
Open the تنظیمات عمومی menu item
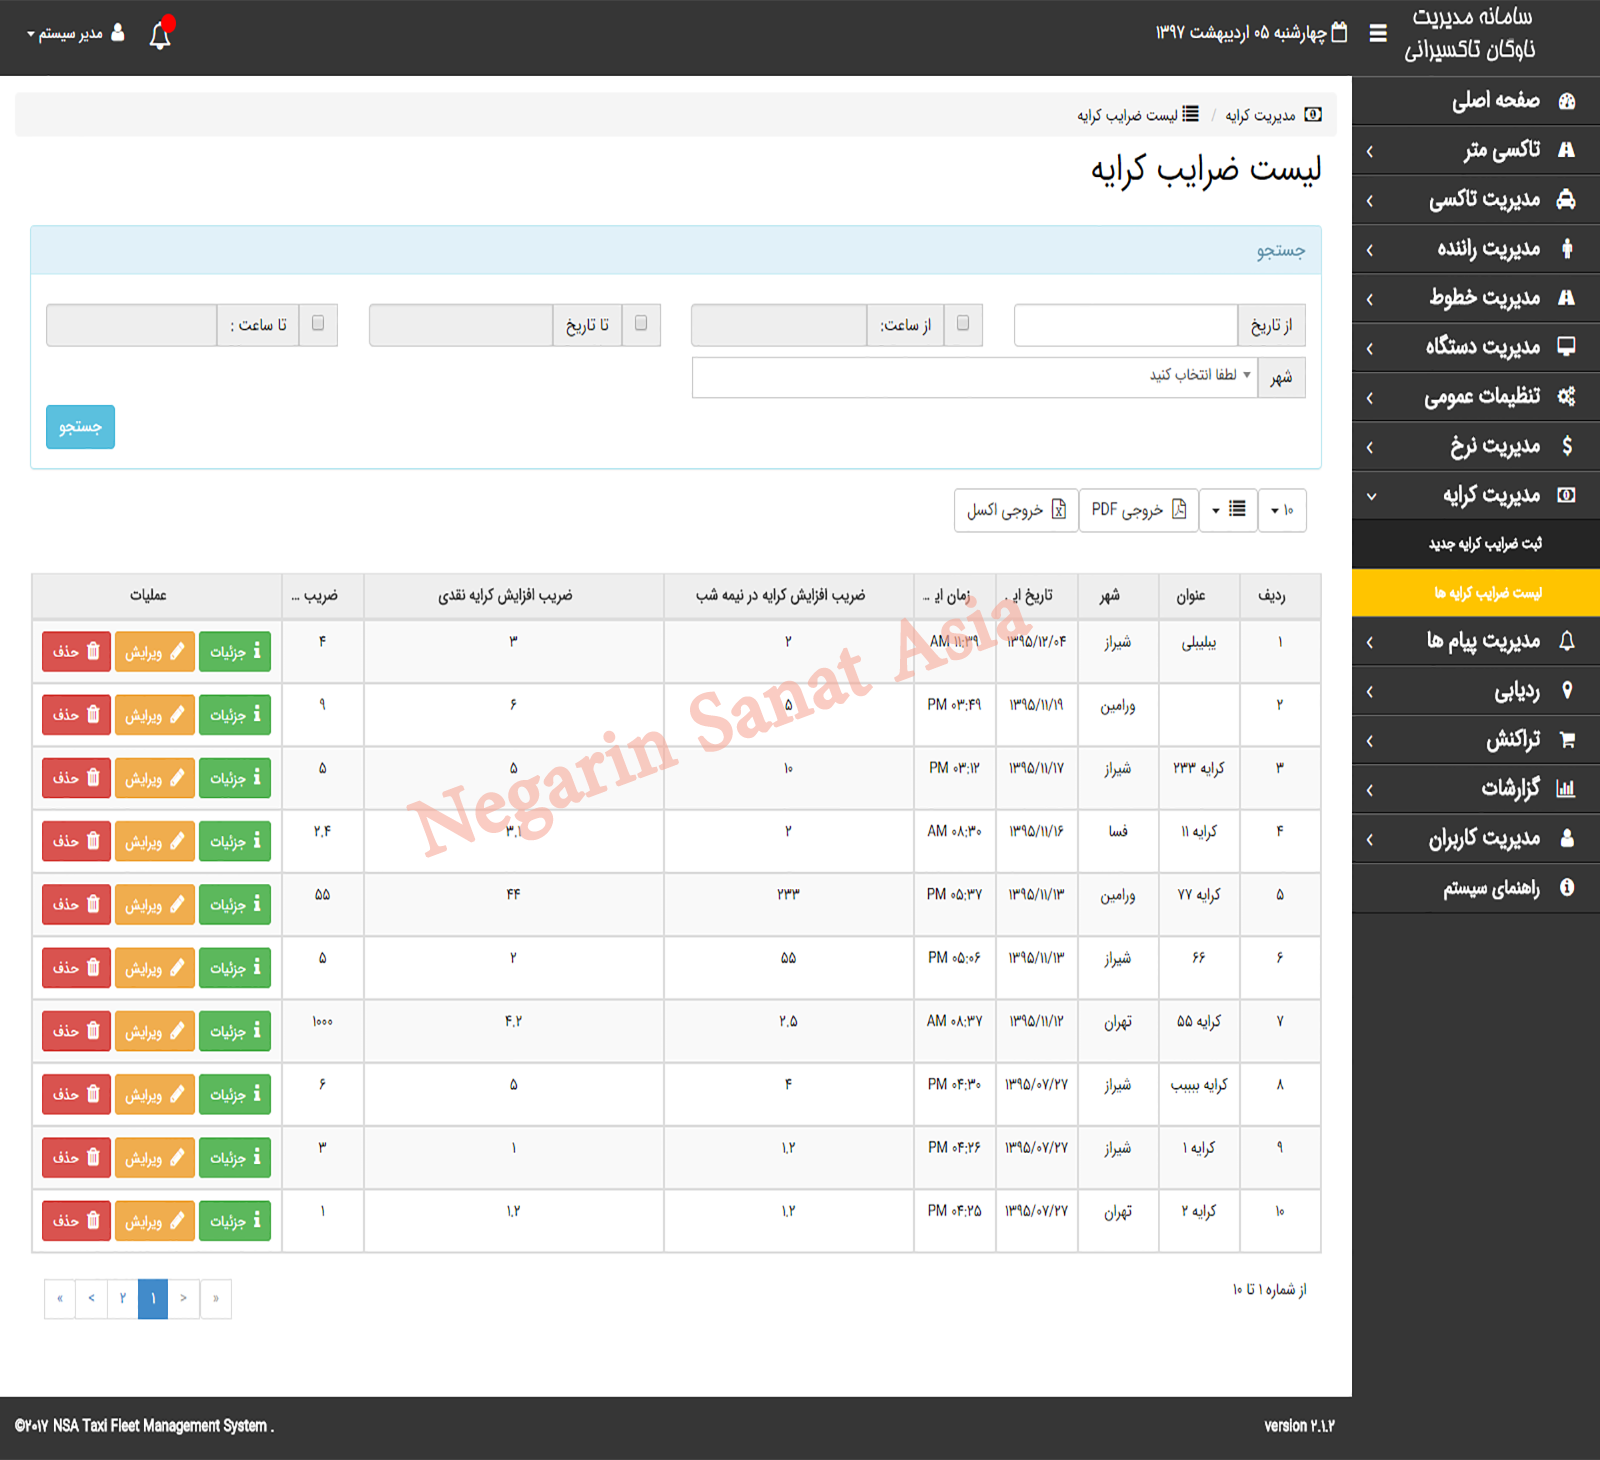coord(1476,397)
